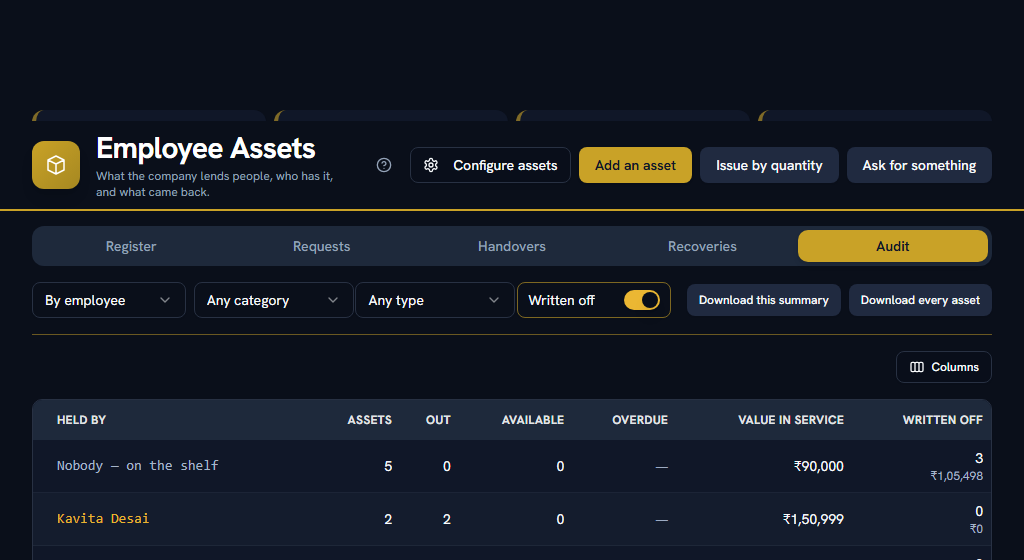The height and width of the screenshot is (560, 1024).
Task: Click Issue by quantity button
Action: tap(769, 165)
